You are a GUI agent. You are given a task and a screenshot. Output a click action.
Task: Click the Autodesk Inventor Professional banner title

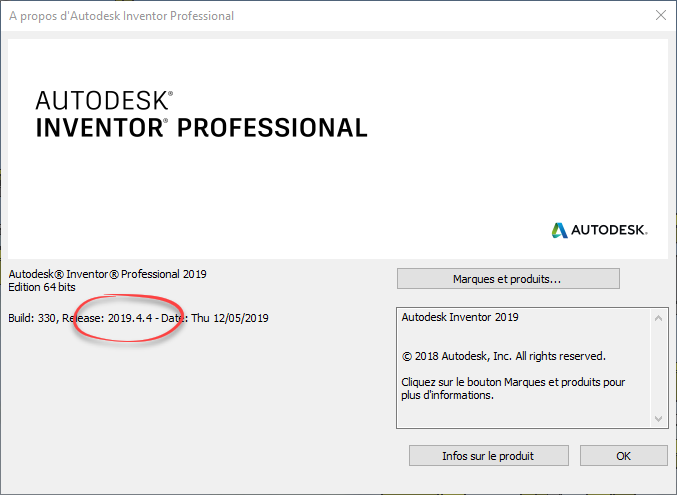pos(201,114)
